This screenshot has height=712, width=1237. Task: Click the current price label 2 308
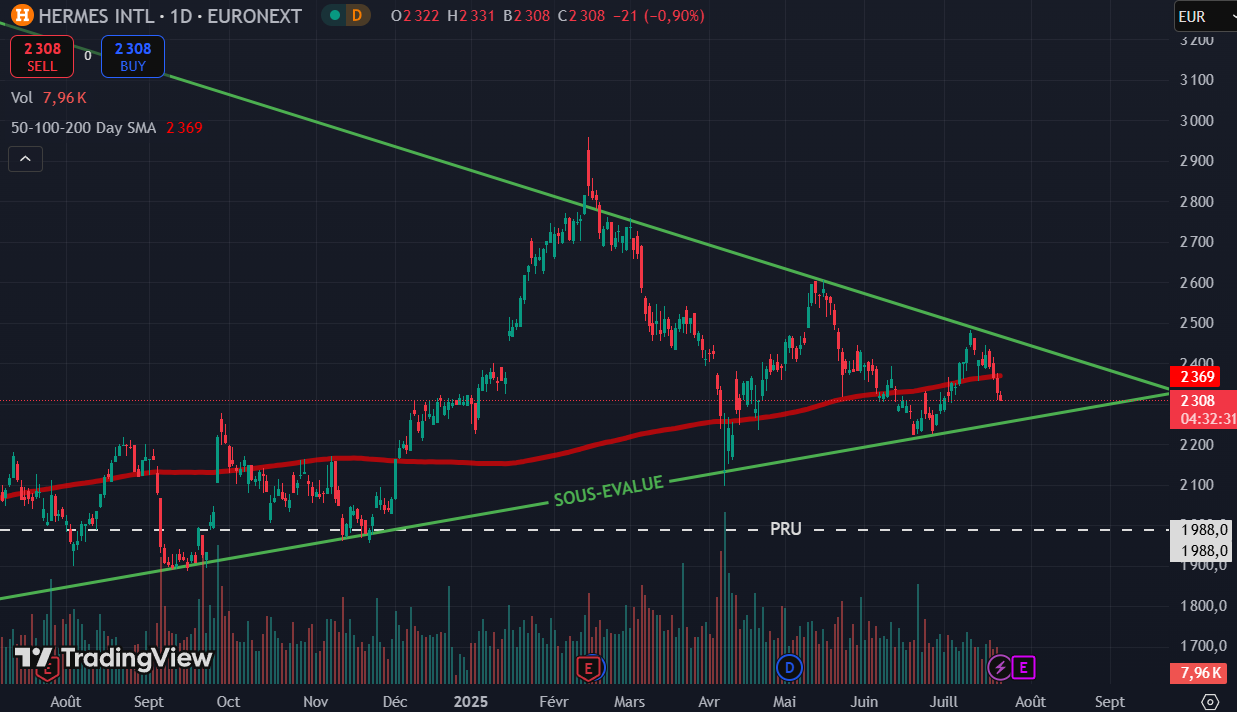click(x=1196, y=401)
